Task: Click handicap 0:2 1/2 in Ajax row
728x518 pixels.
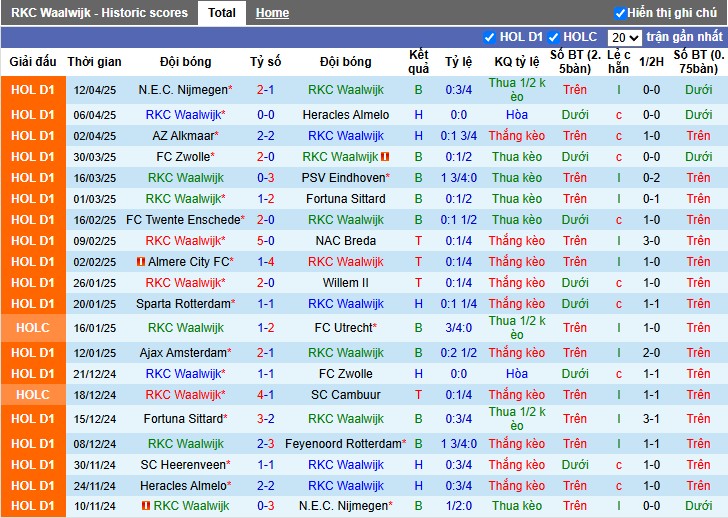Action: 459,353
